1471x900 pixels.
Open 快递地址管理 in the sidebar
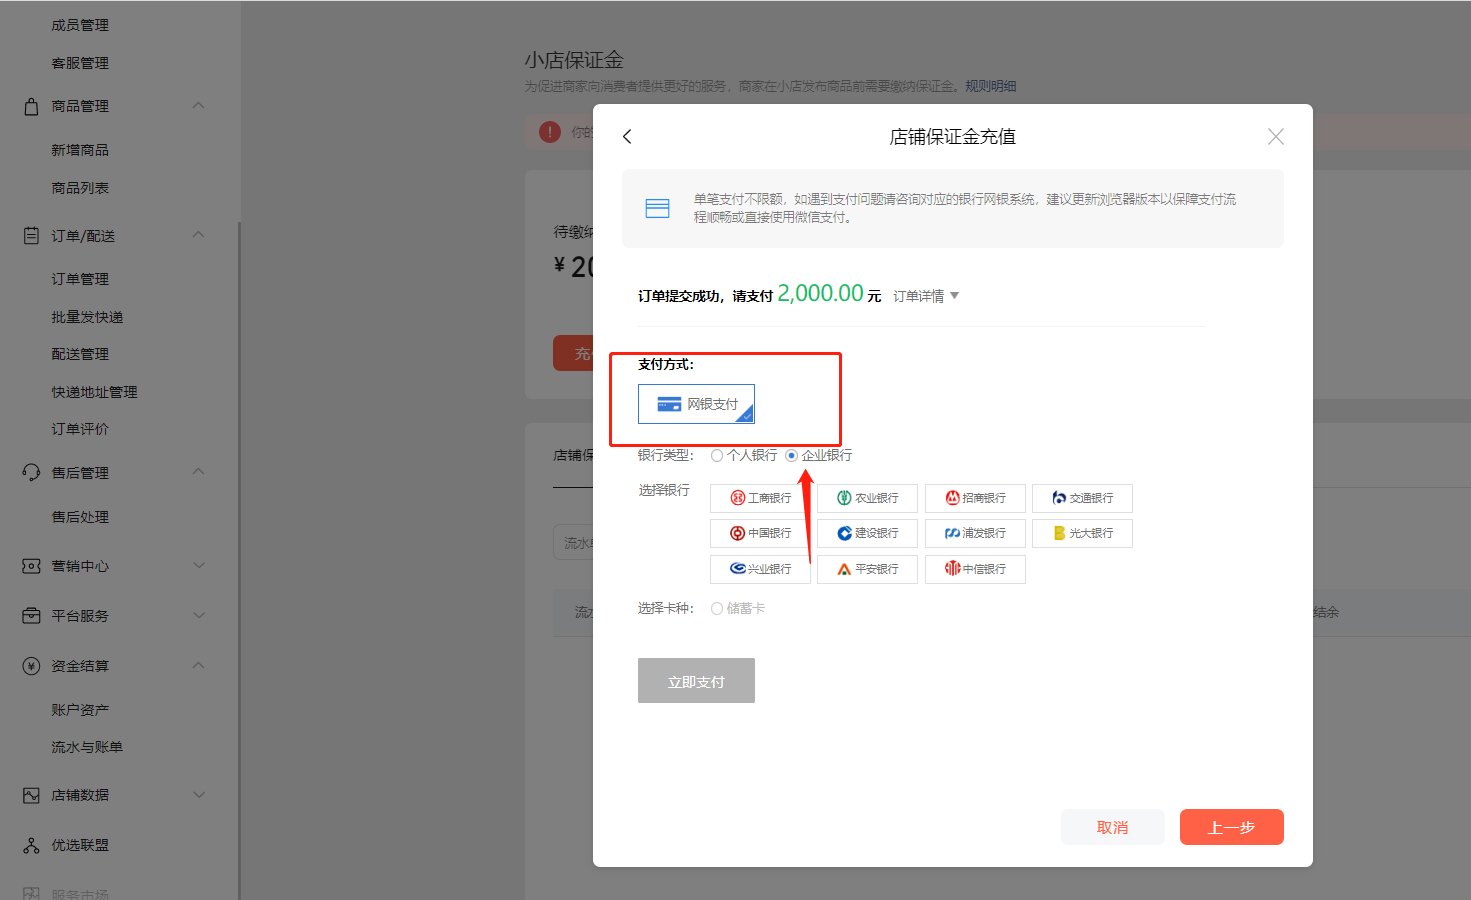click(94, 392)
